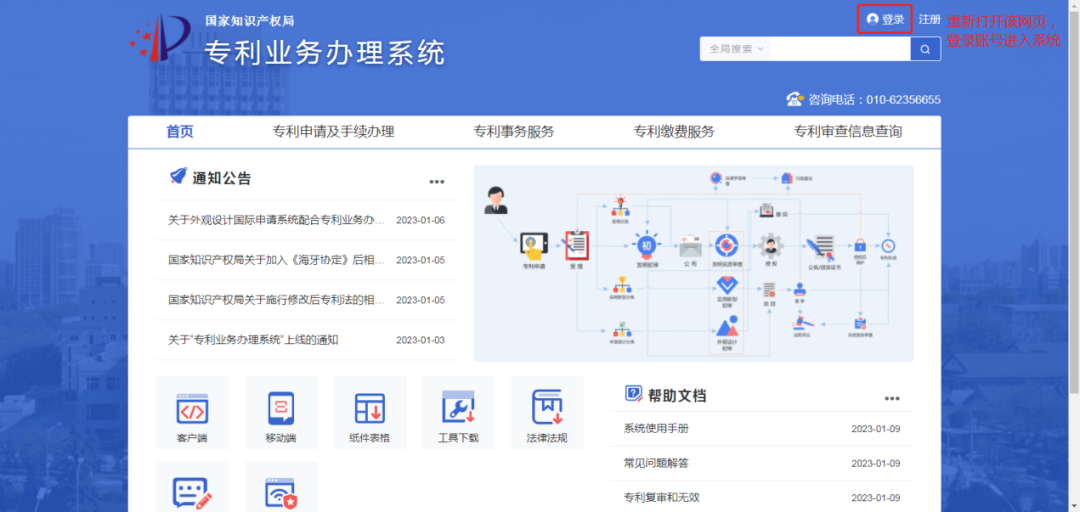
Task: Show more 通知公告 via ellipsis
Action: click(x=437, y=182)
